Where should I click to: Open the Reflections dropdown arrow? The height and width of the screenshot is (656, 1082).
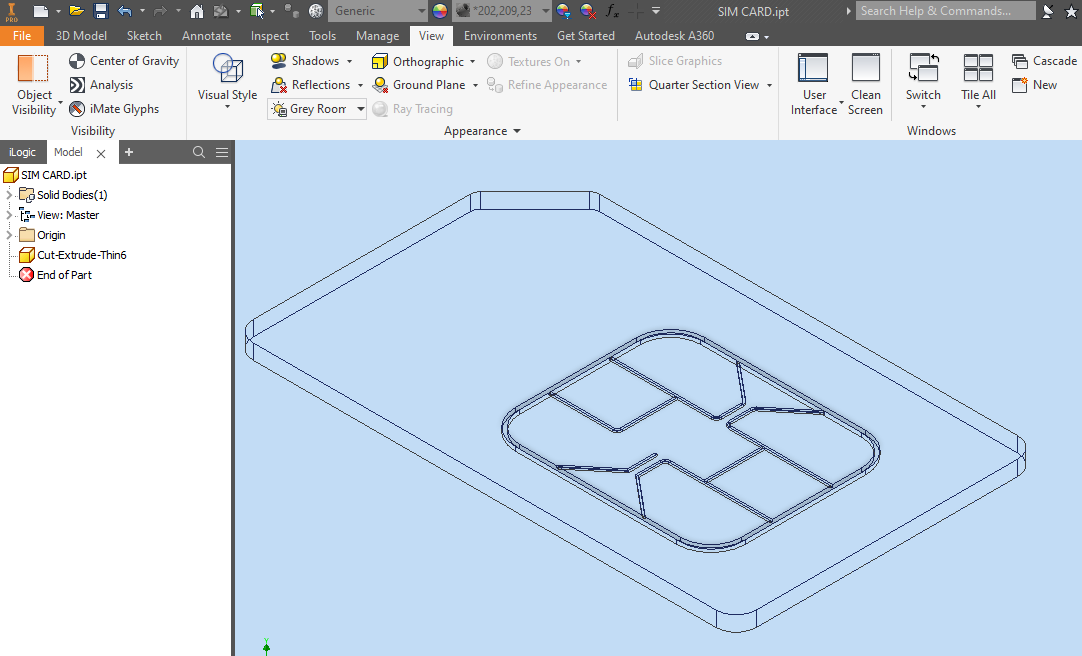(x=360, y=86)
